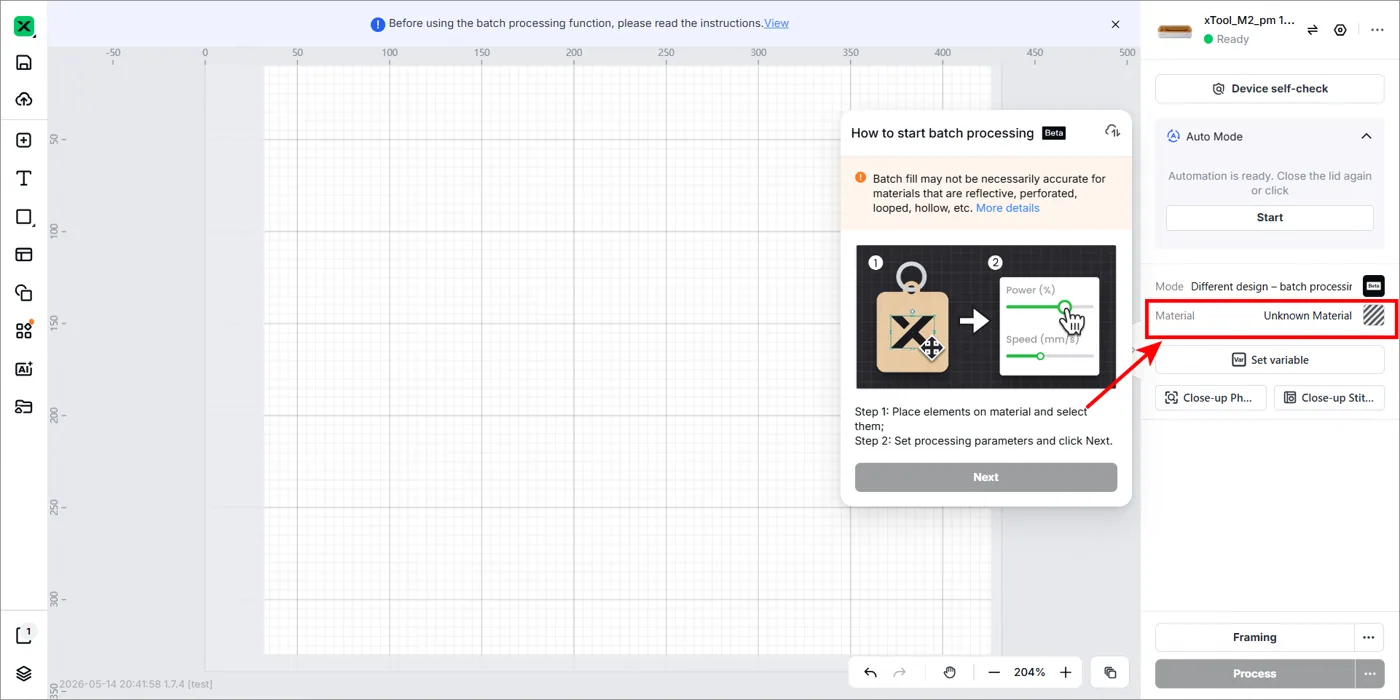Click the Save file icon
This screenshot has width=1400, height=700.
[24, 62]
